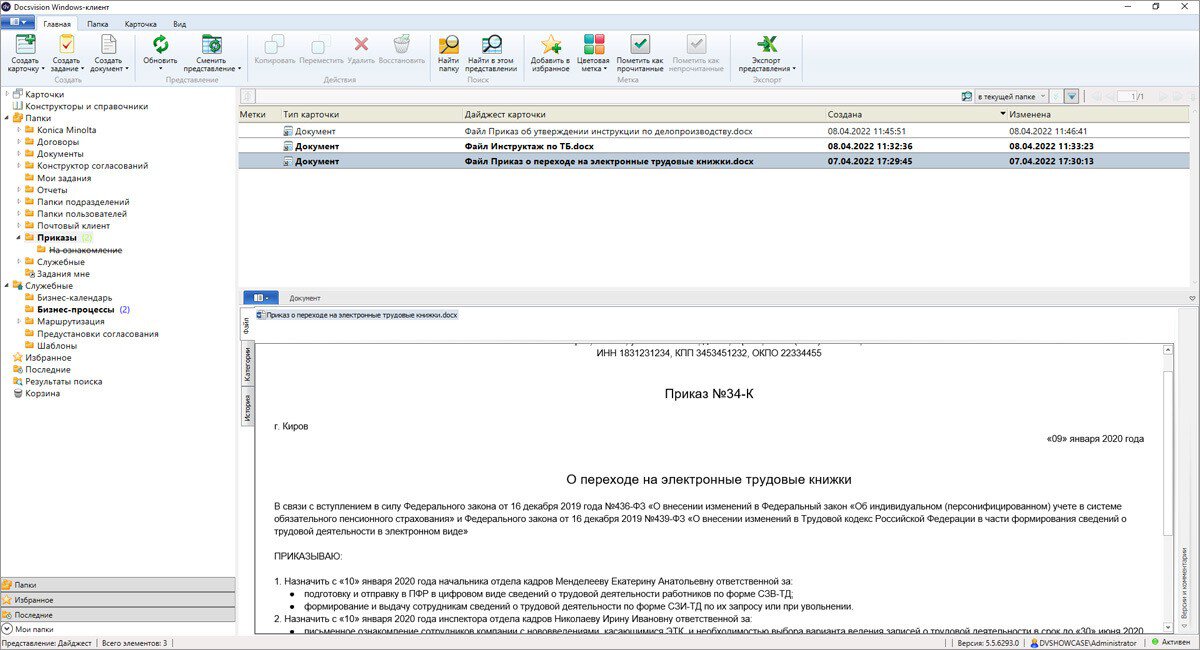Click Пометить как прочитанные icon
1200x650 pixels.
tap(640, 44)
